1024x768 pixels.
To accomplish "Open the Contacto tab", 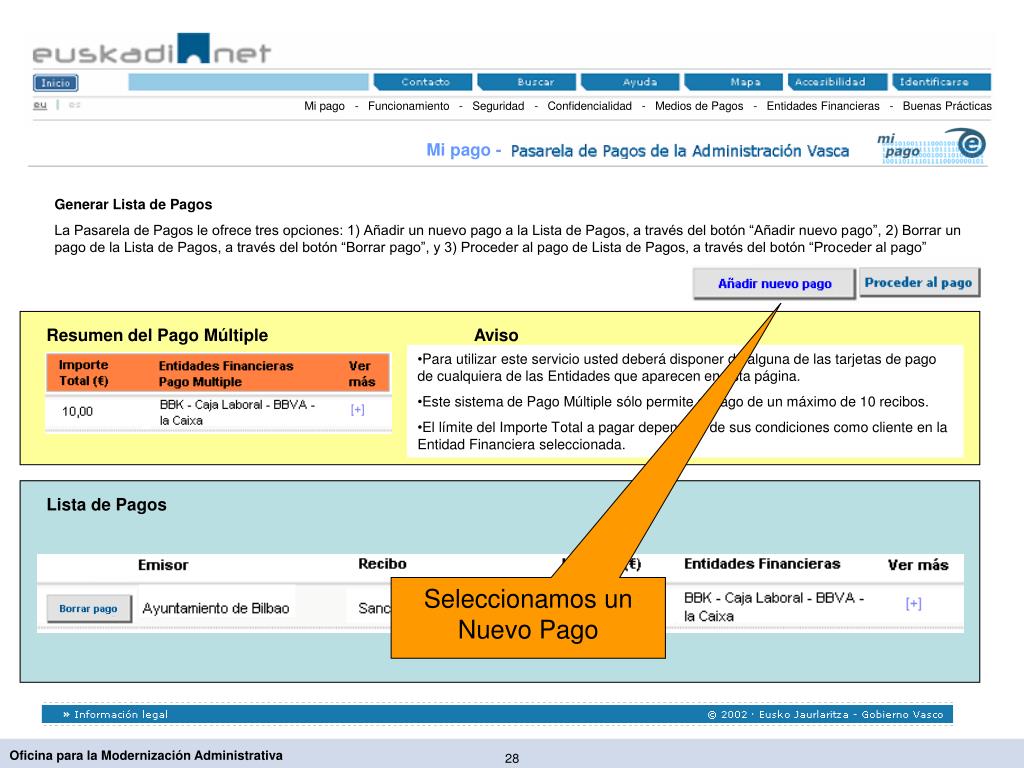I will (x=423, y=82).
